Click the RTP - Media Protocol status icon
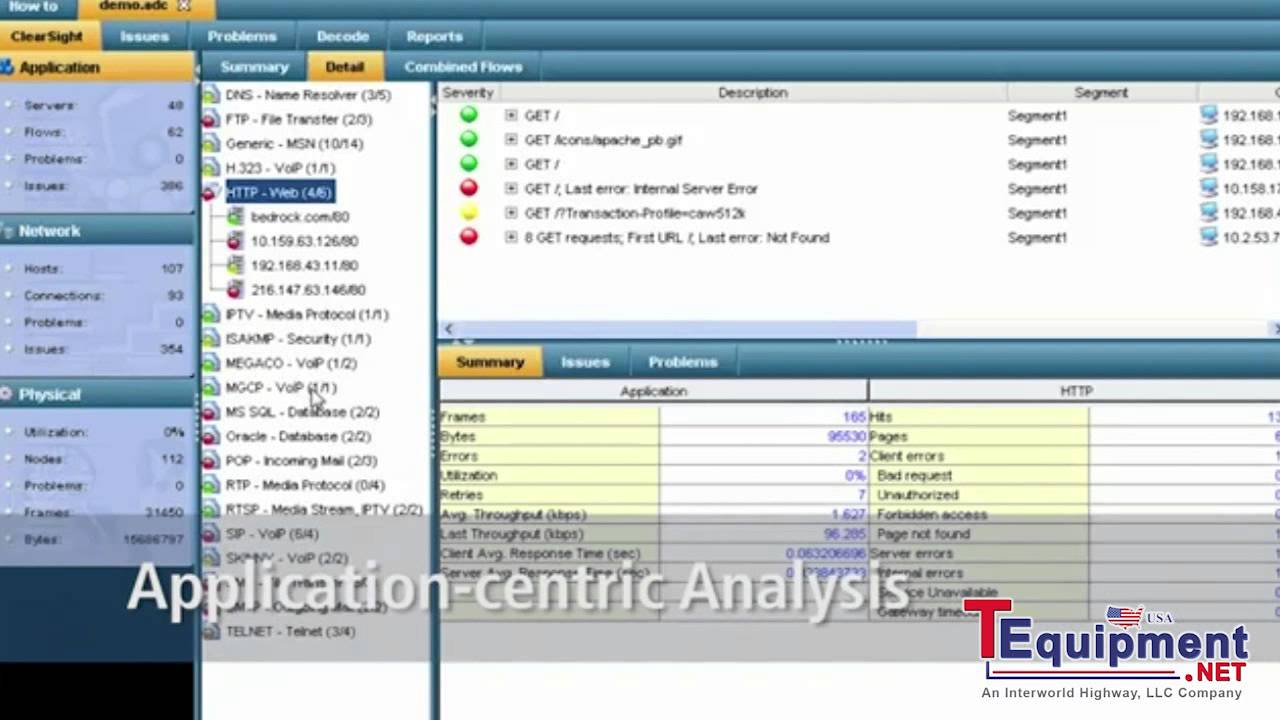 coord(210,485)
